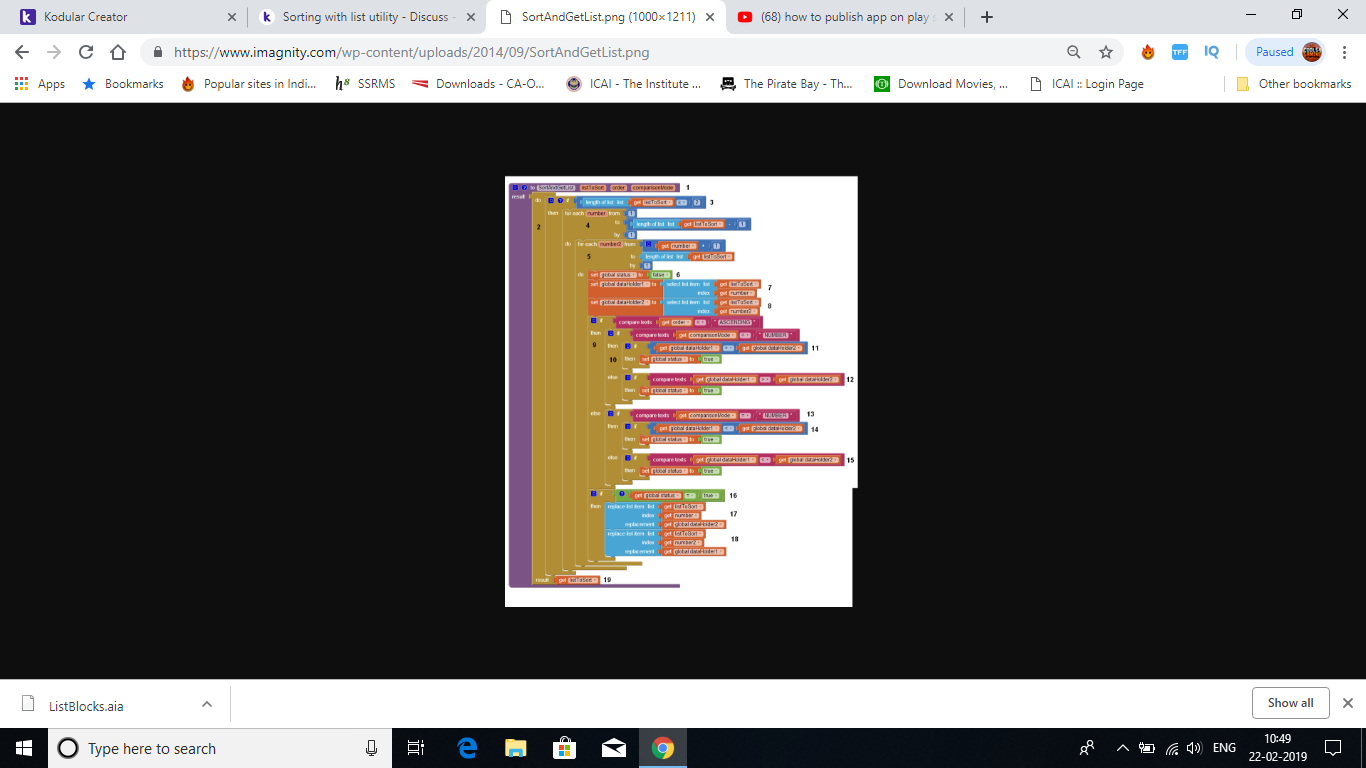Close the Kodular Creator tab
The height and width of the screenshot is (768, 1366).
point(232,17)
